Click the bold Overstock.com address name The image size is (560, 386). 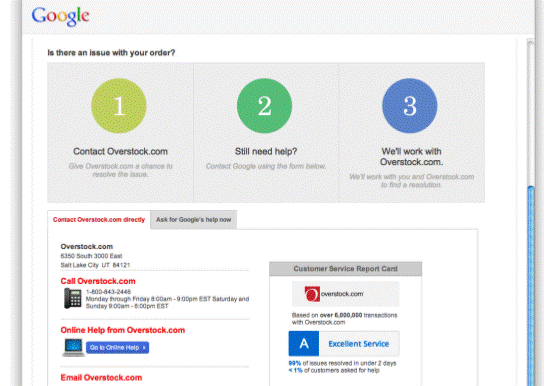87,246
